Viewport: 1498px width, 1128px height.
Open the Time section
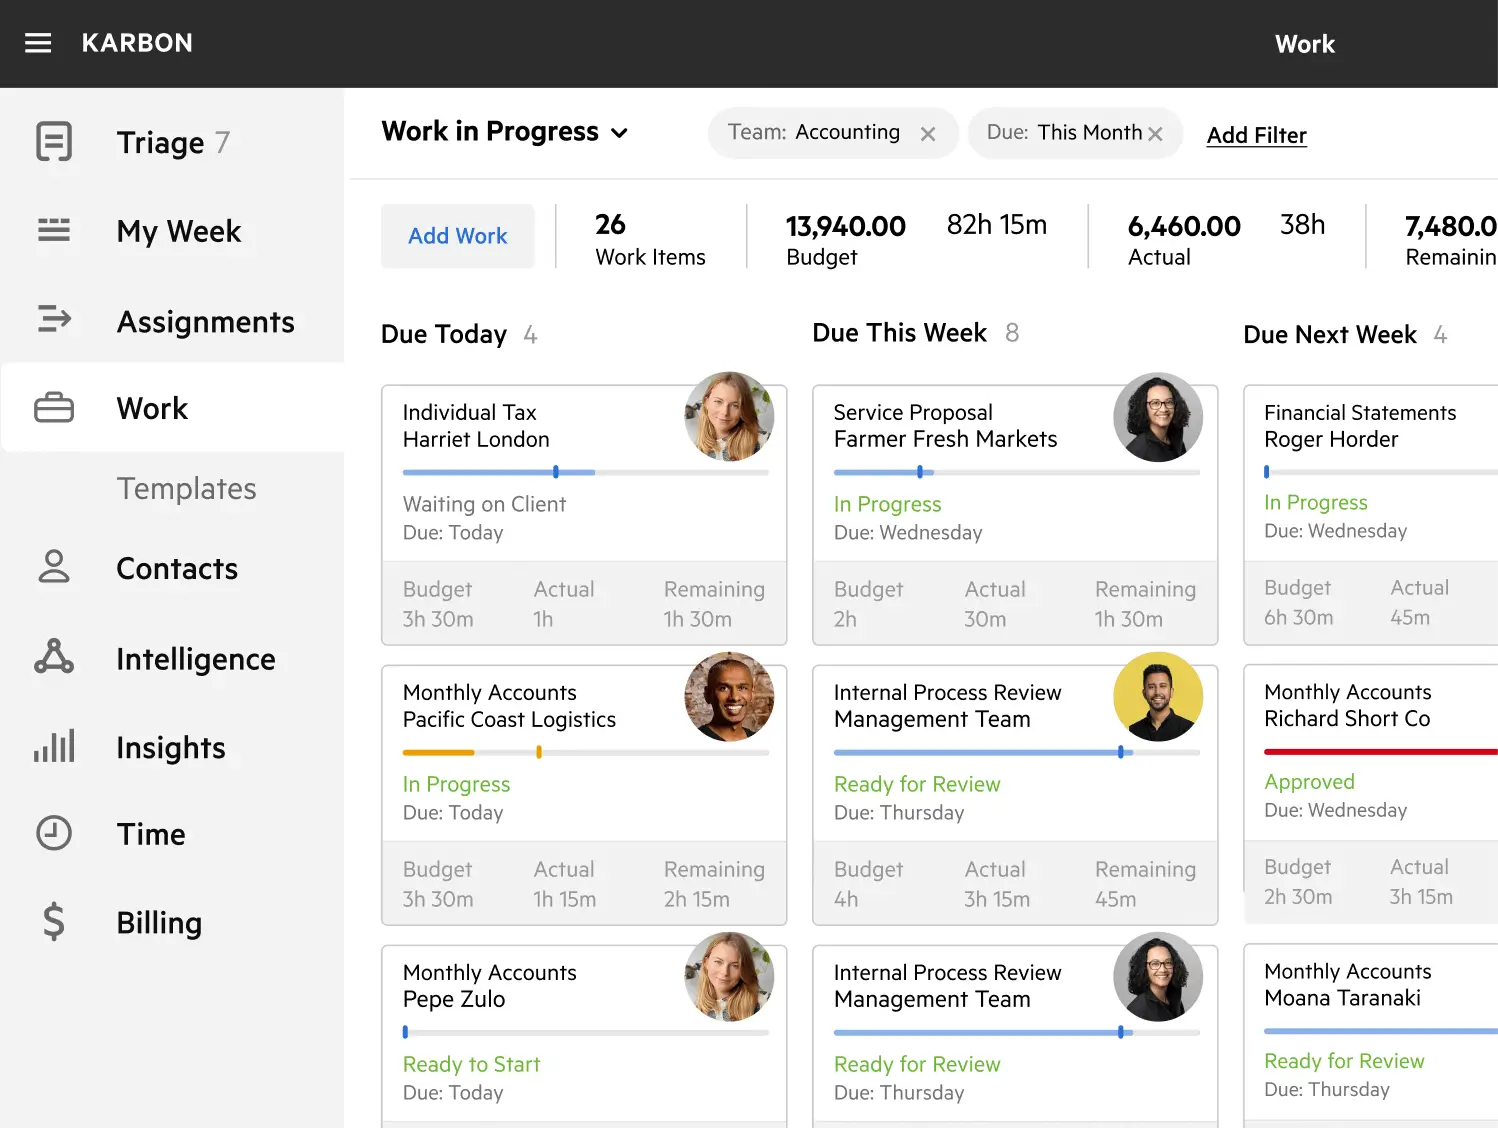pyautogui.click(x=151, y=834)
